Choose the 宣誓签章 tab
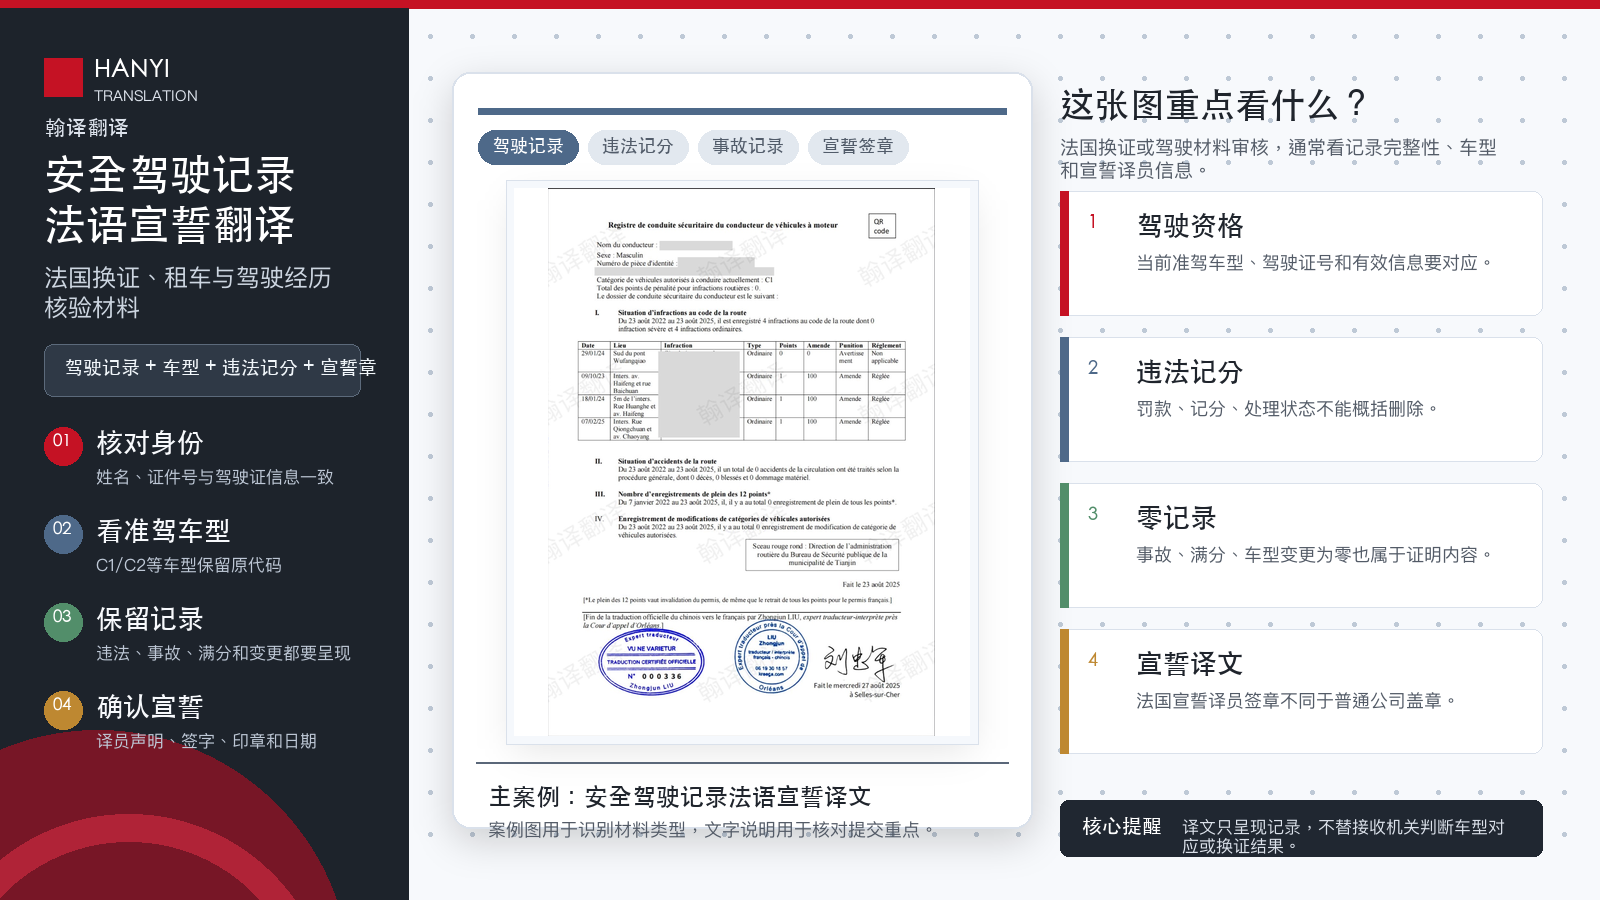 (858, 147)
